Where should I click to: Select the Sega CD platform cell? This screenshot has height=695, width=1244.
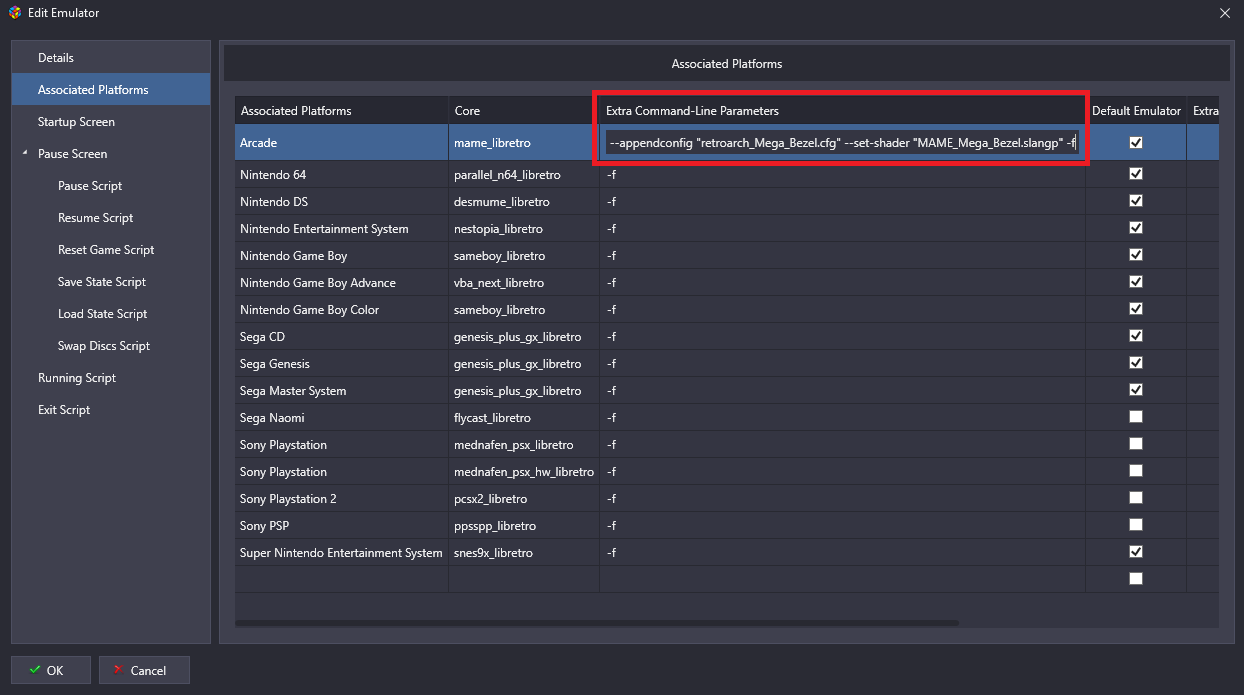pos(342,337)
